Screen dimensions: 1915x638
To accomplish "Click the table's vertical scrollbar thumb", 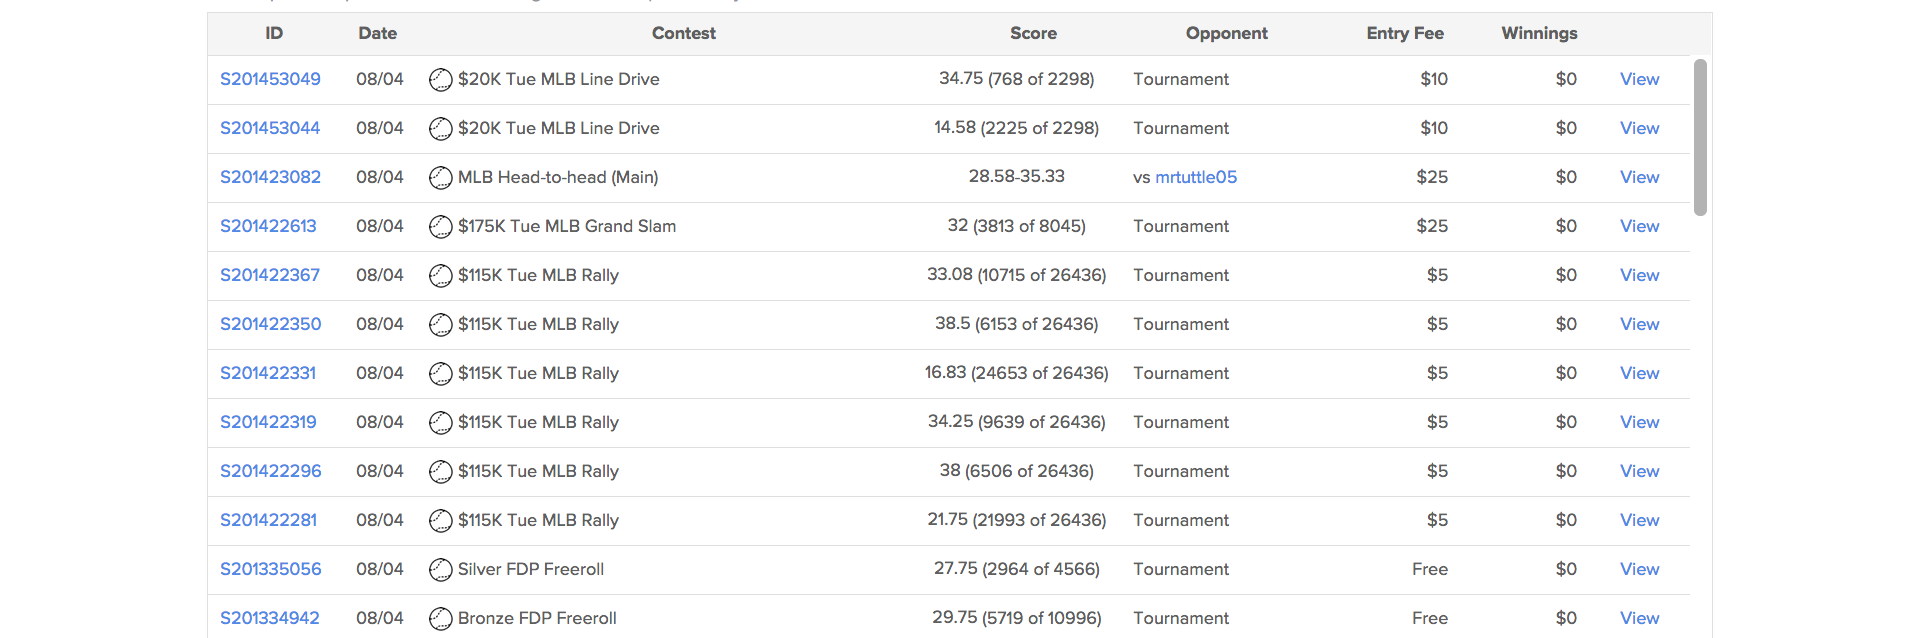I will point(1700,137).
